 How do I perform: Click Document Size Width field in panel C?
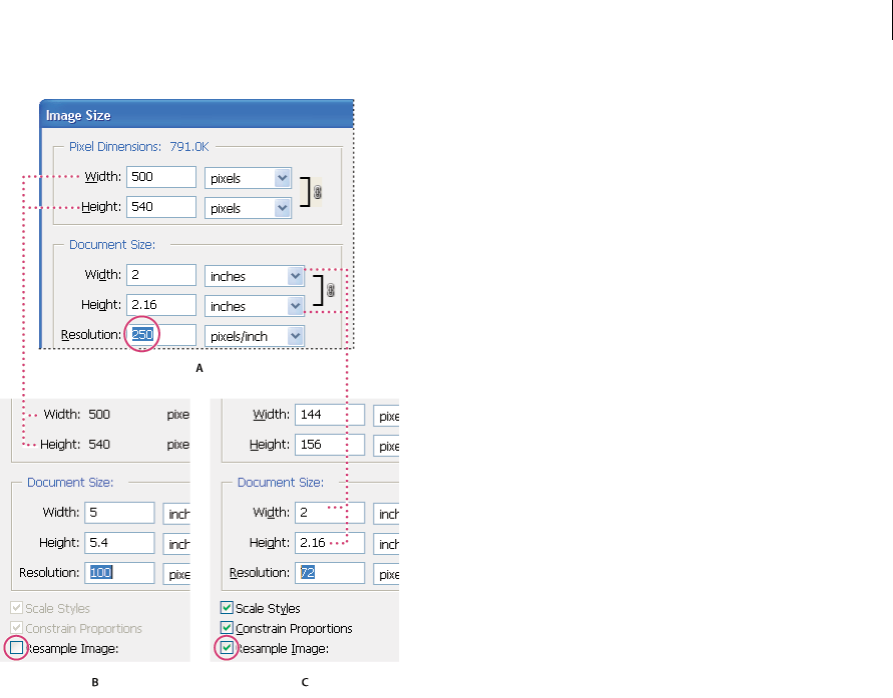point(330,513)
